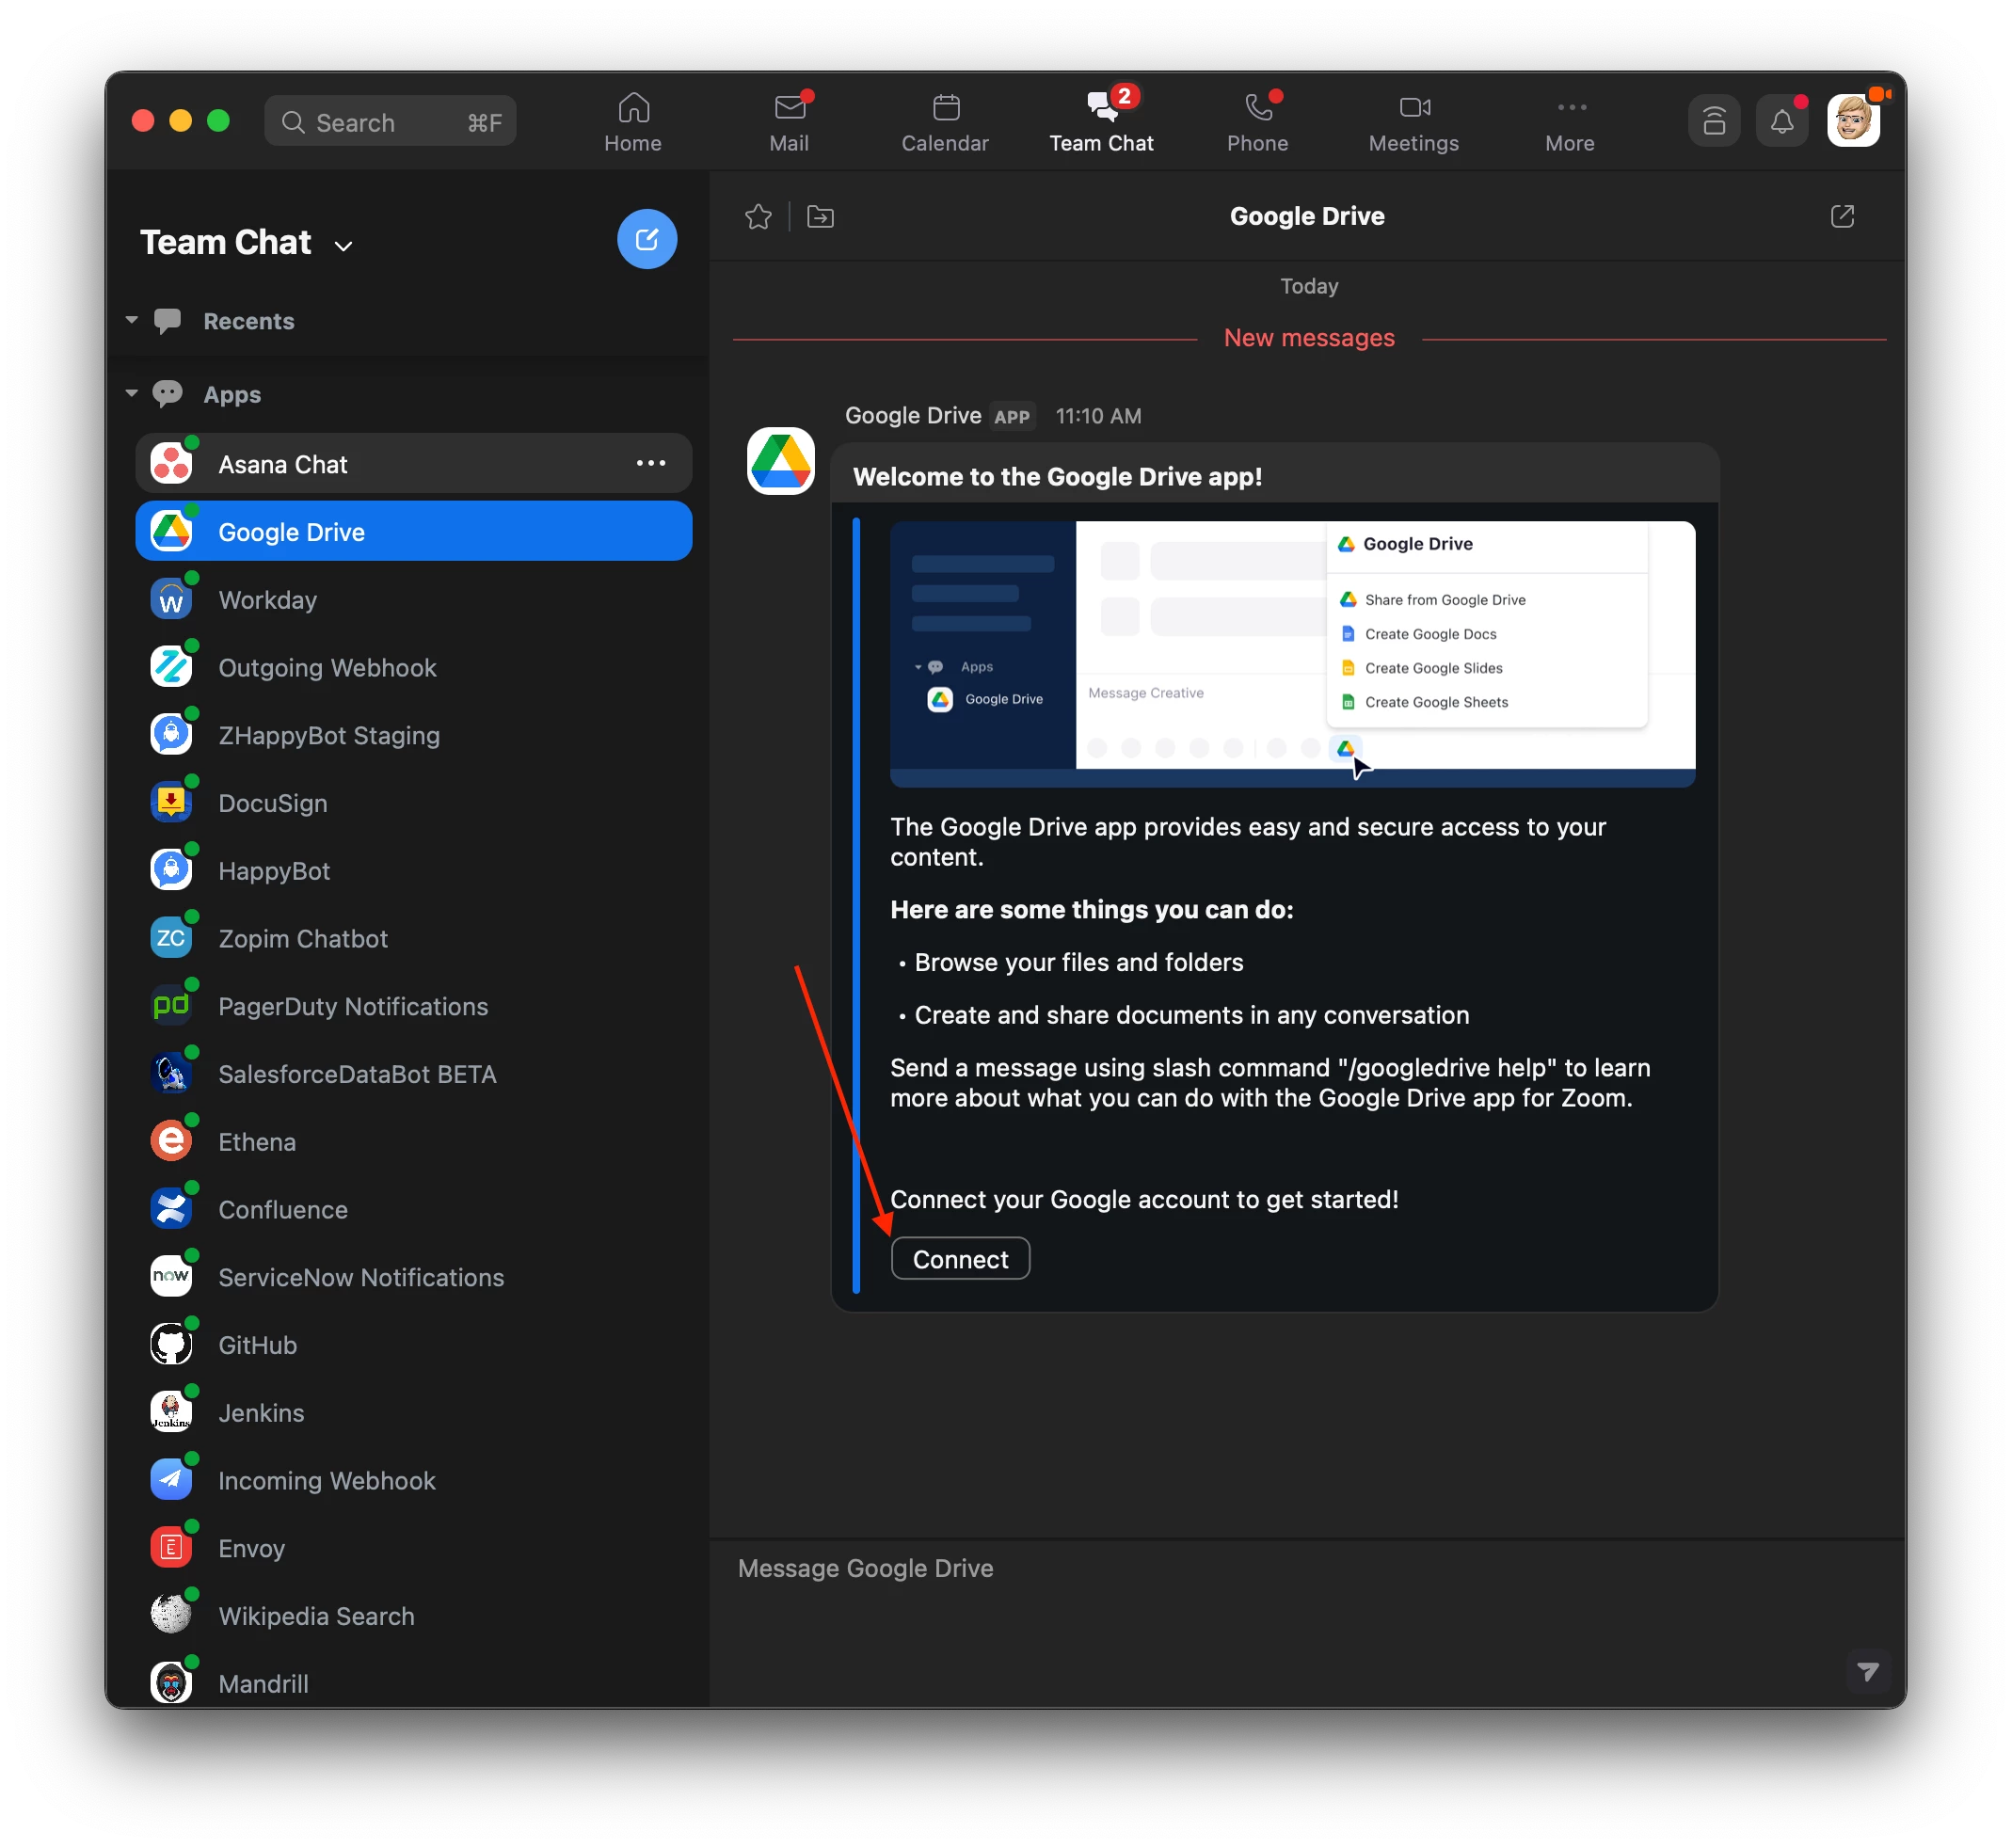Select GitHub in the apps list
Screen dimensions: 2012x1848
pyautogui.click(x=258, y=1345)
